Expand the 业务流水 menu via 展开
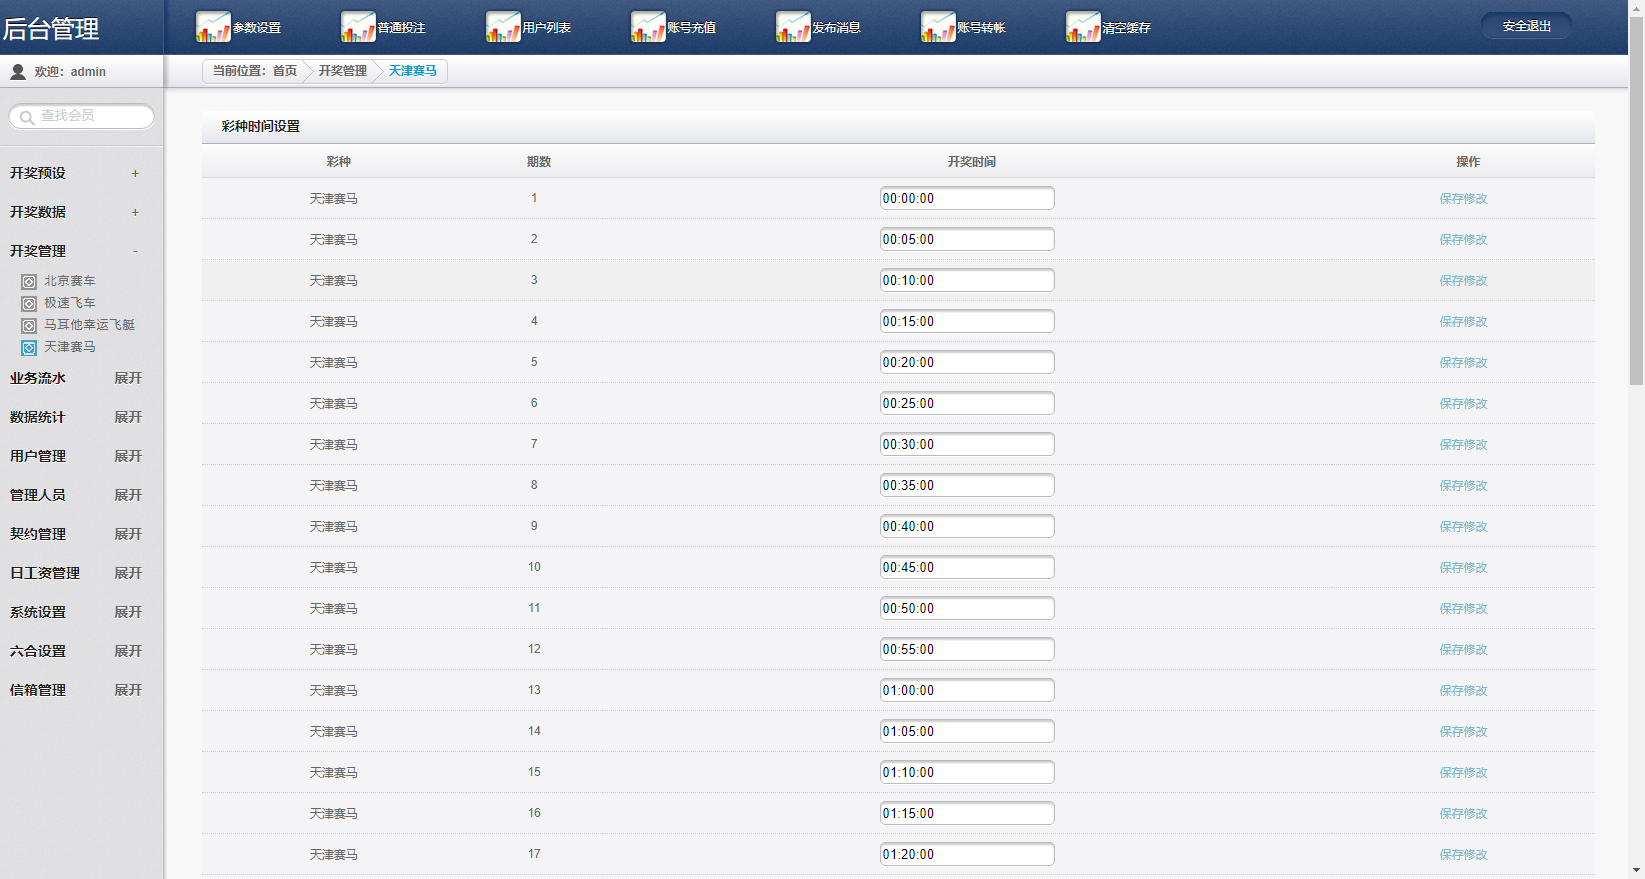The image size is (1645, 879). tap(128, 378)
